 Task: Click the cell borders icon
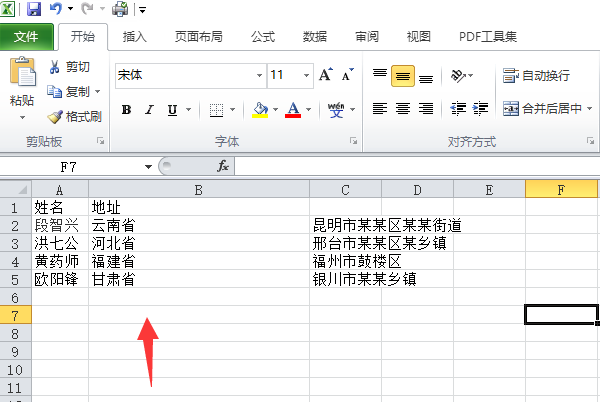[216, 110]
